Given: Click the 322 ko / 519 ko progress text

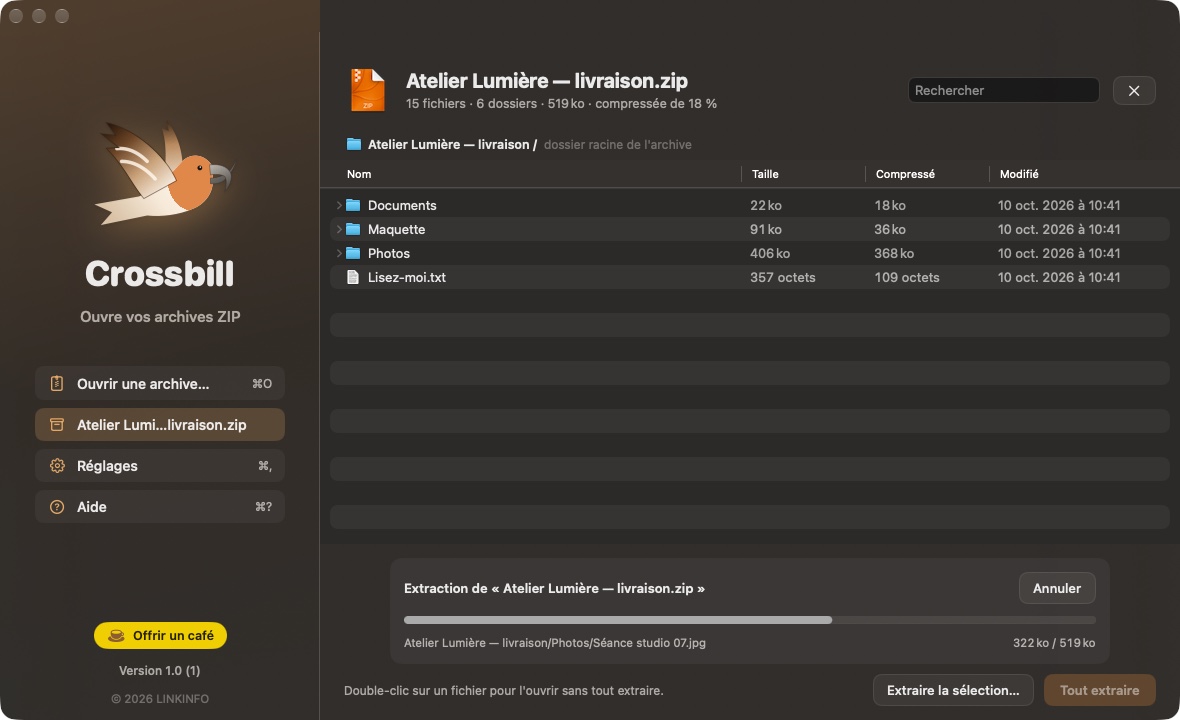Looking at the screenshot, I should pyautogui.click(x=1054, y=643).
